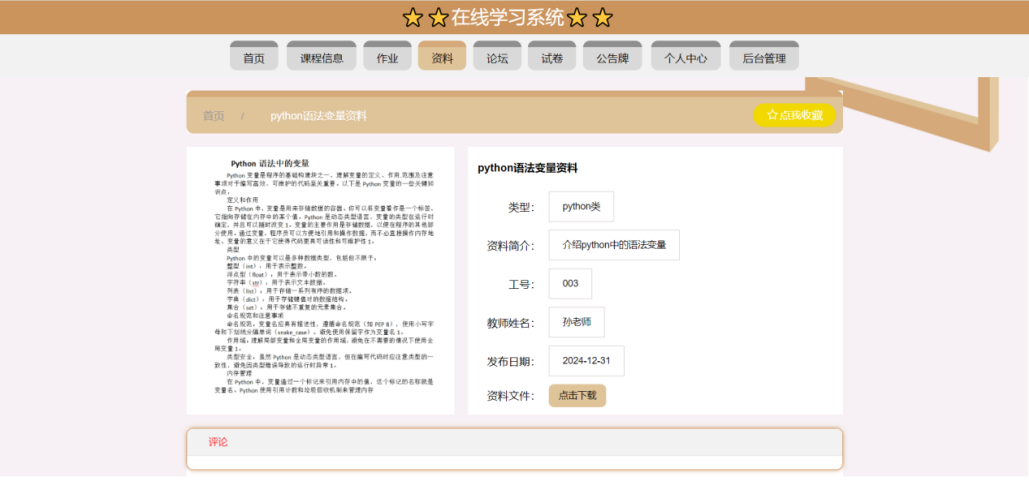The width and height of the screenshot is (1029, 494).
Task: Switch to the 论坛 tab
Action: 497,58
